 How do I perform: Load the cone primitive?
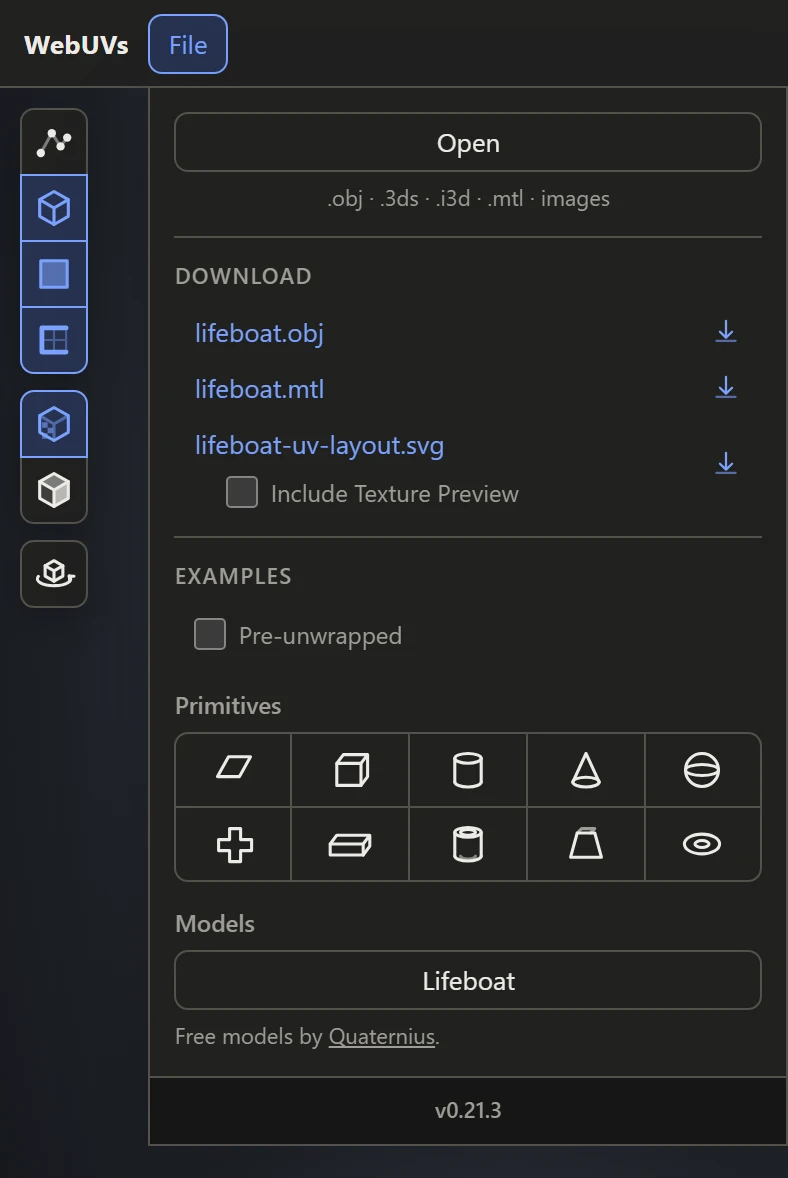[586, 770]
